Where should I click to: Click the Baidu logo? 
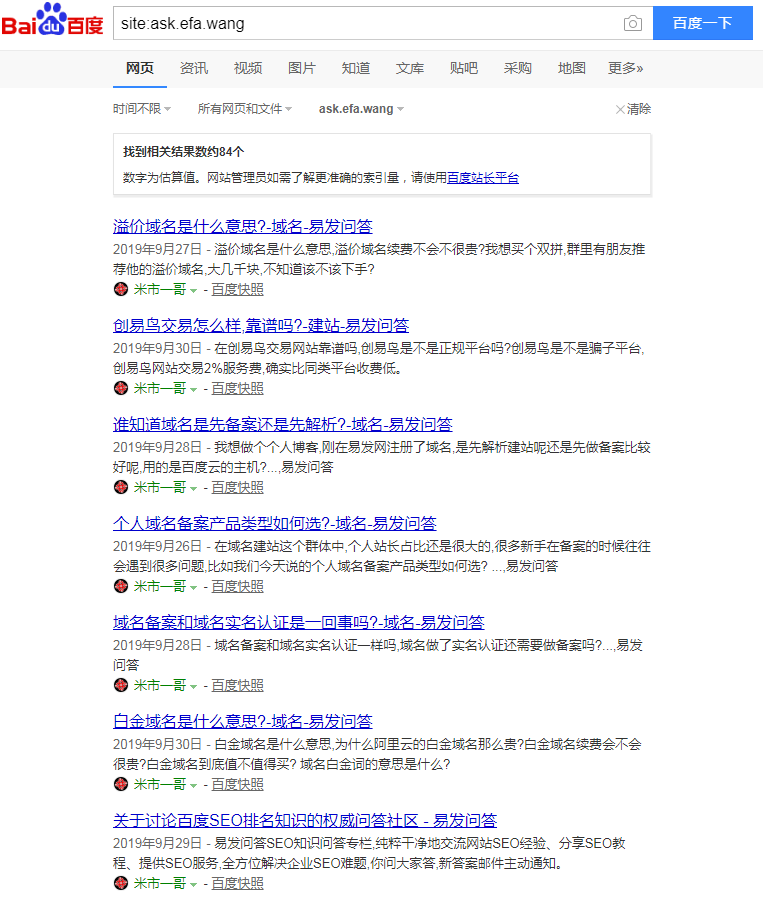[x=53, y=19]
